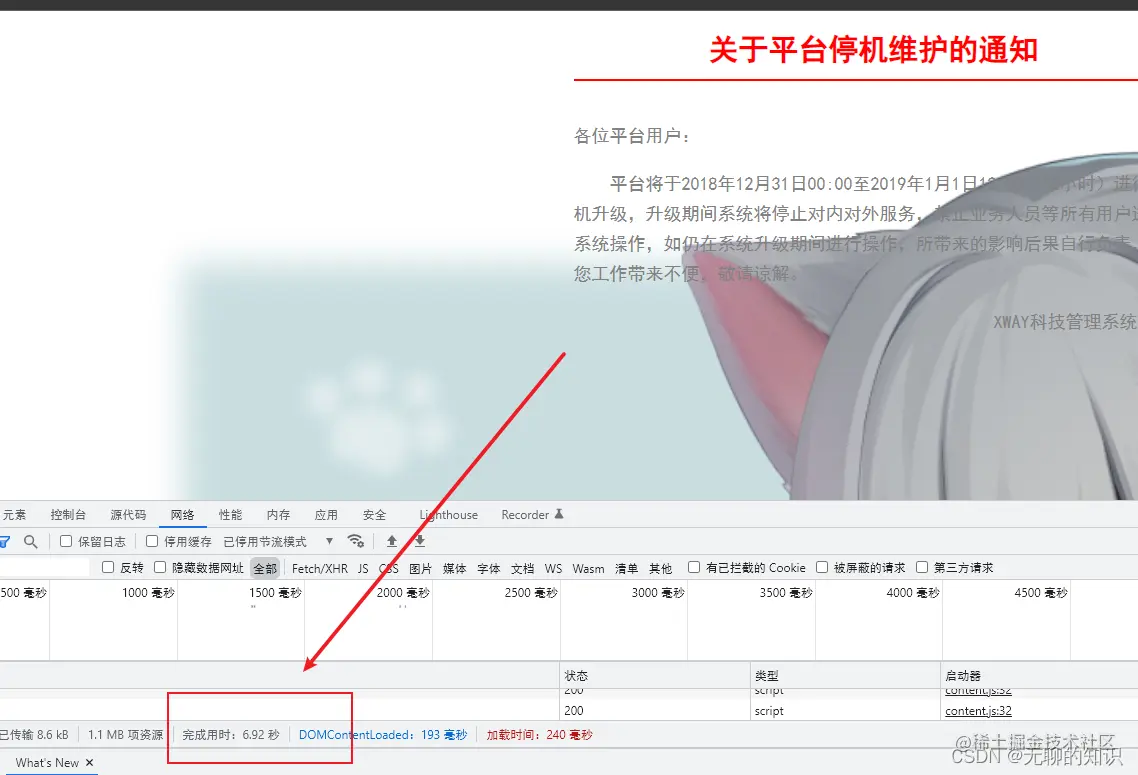This screenshot has width=1138, height=775.
Task: Import a HAR file via the upload arrow
Action: coord(391,541)
